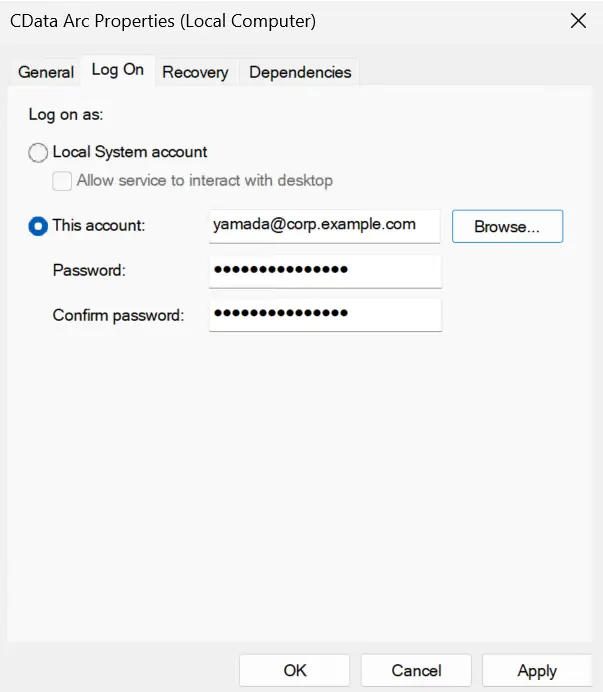The height and width of the screenshot is (692, 603).
Task: Confirm the dialog with OK
Action: click(295, 671)
